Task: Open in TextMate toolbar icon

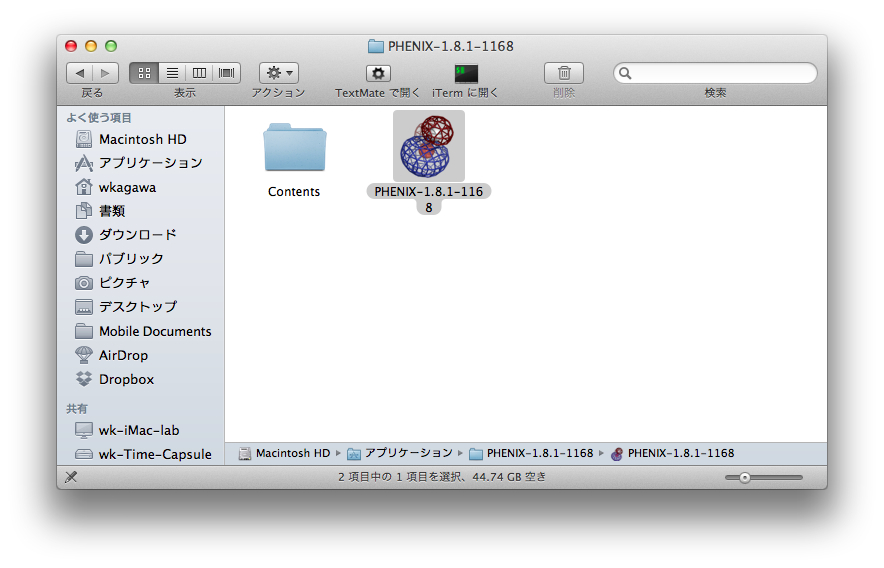Action: tap(378, 73)
